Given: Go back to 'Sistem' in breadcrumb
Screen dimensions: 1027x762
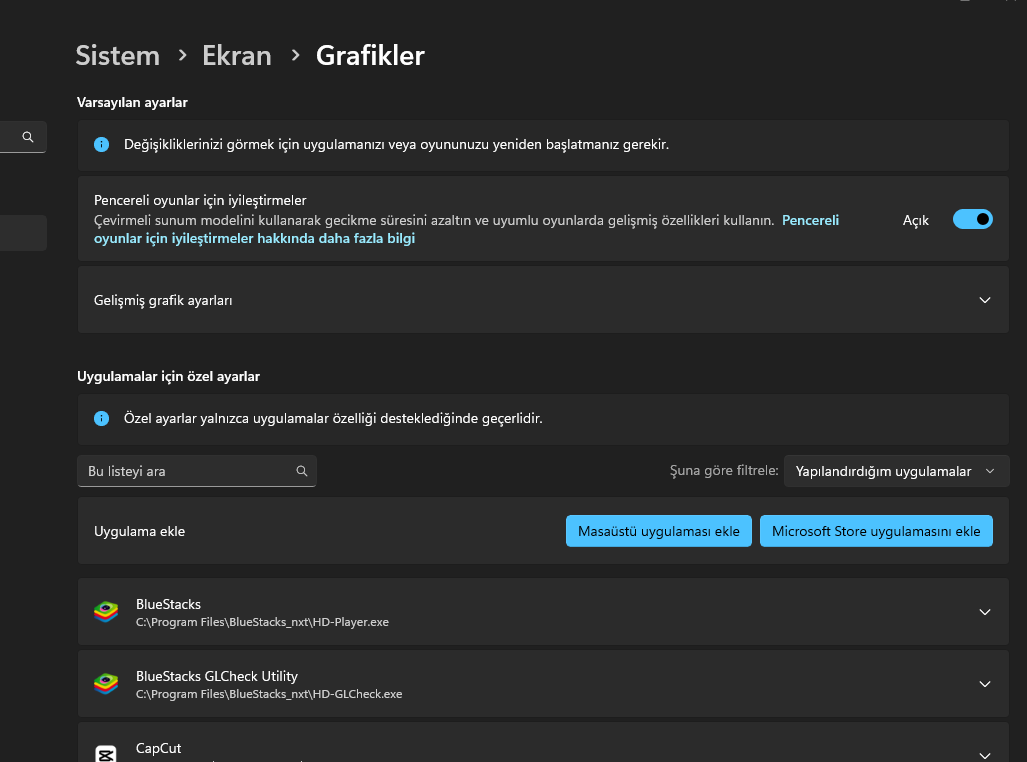Looking at the screenshot, I should click(x=117, y=56).
